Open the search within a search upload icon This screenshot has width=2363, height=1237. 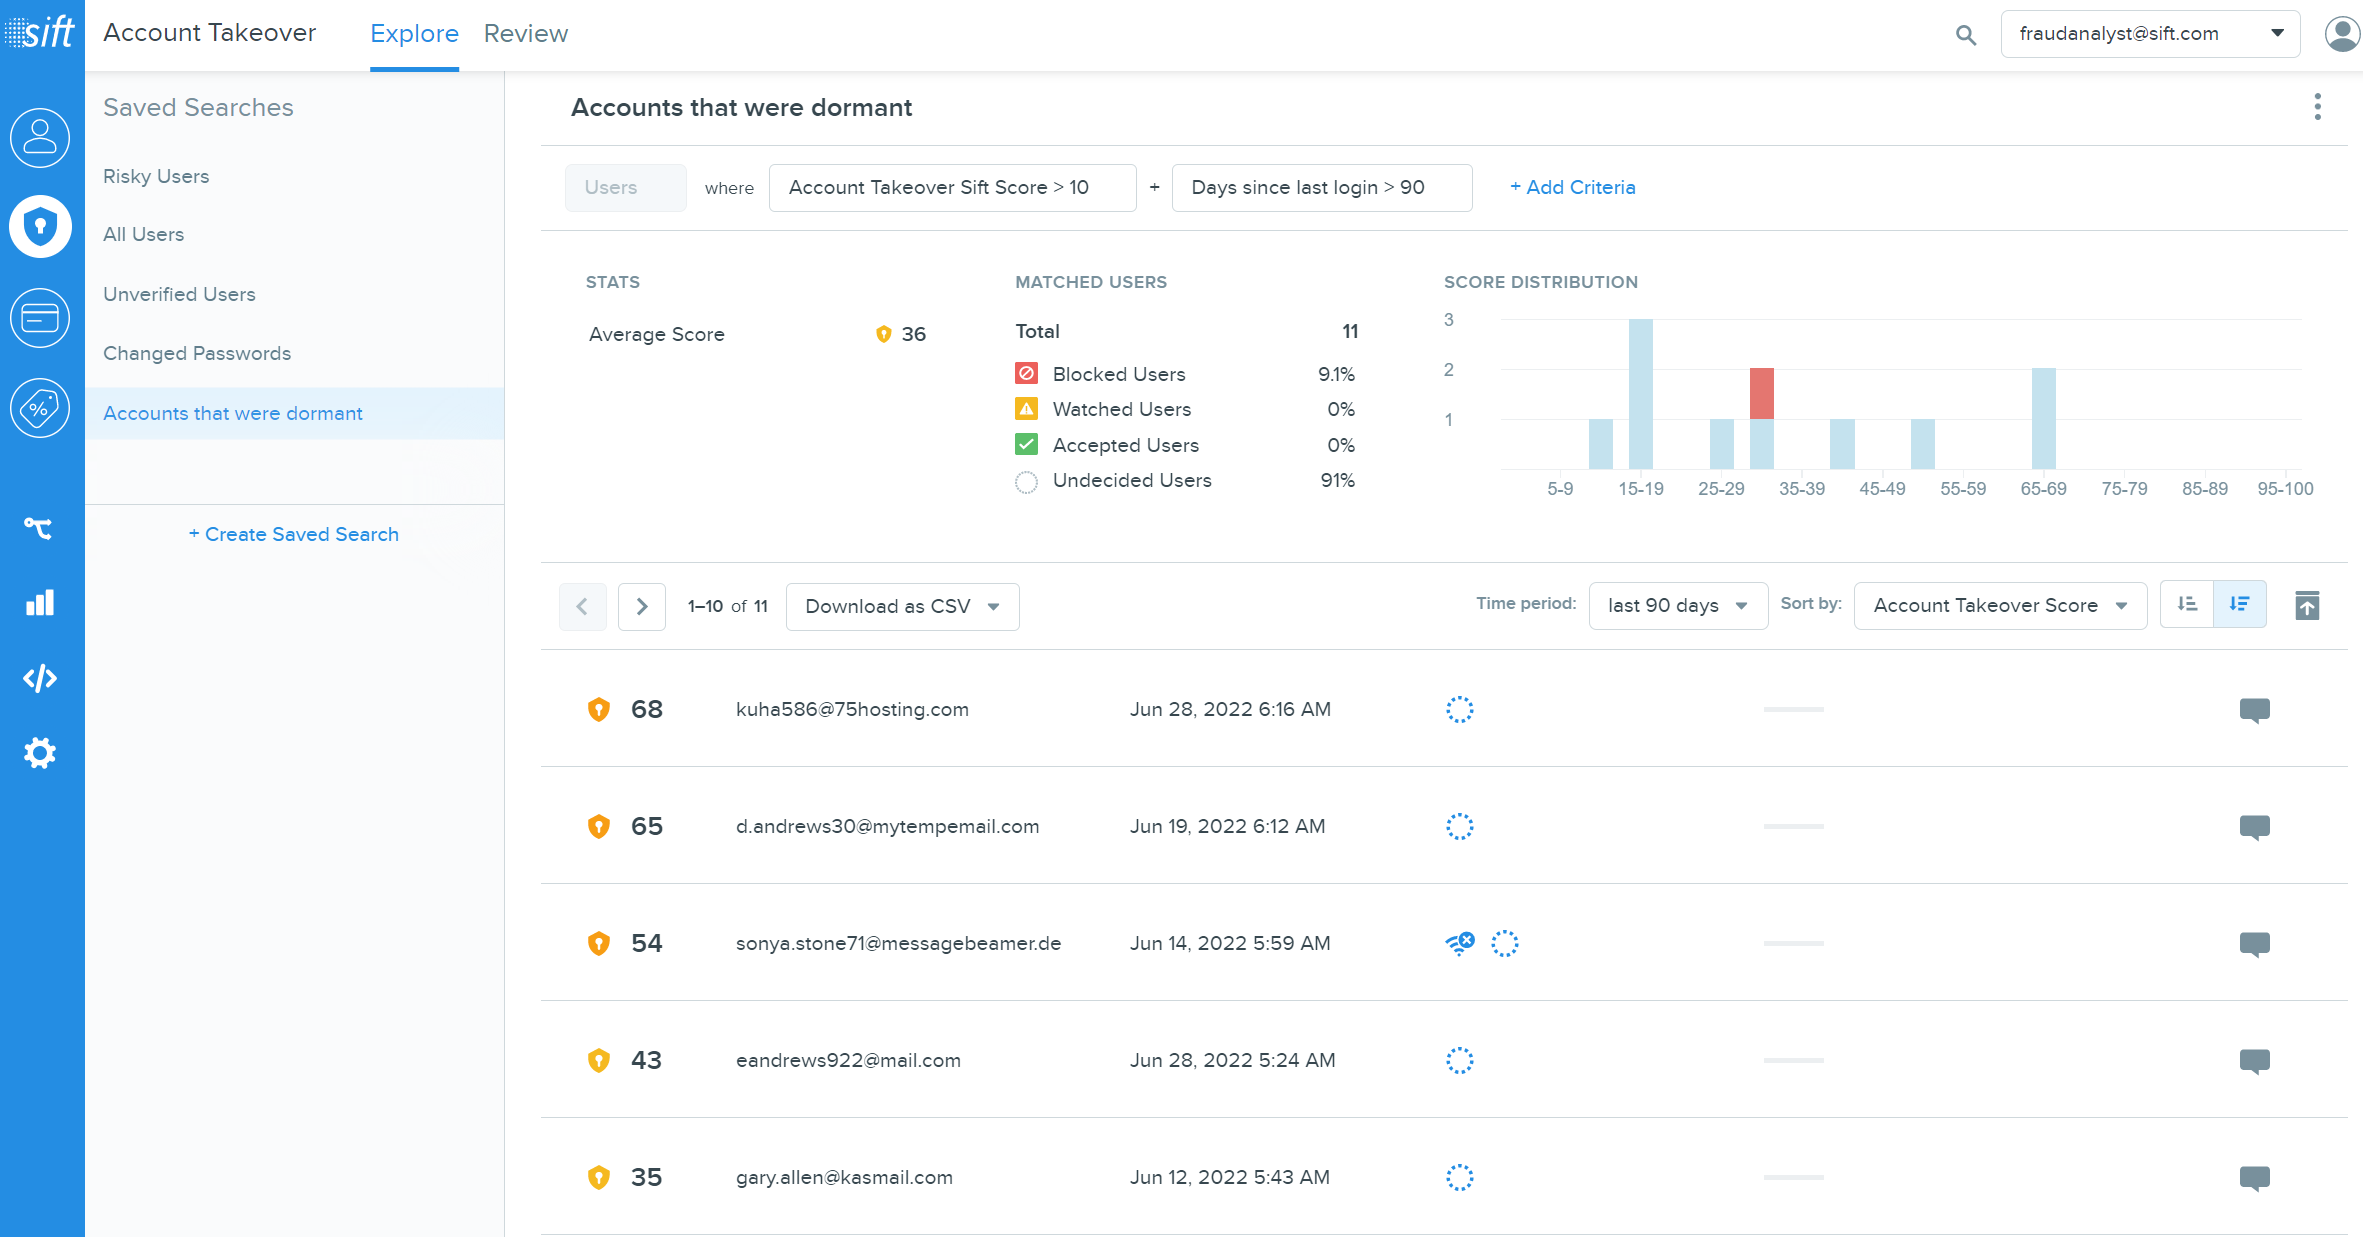click(2307, 605)
